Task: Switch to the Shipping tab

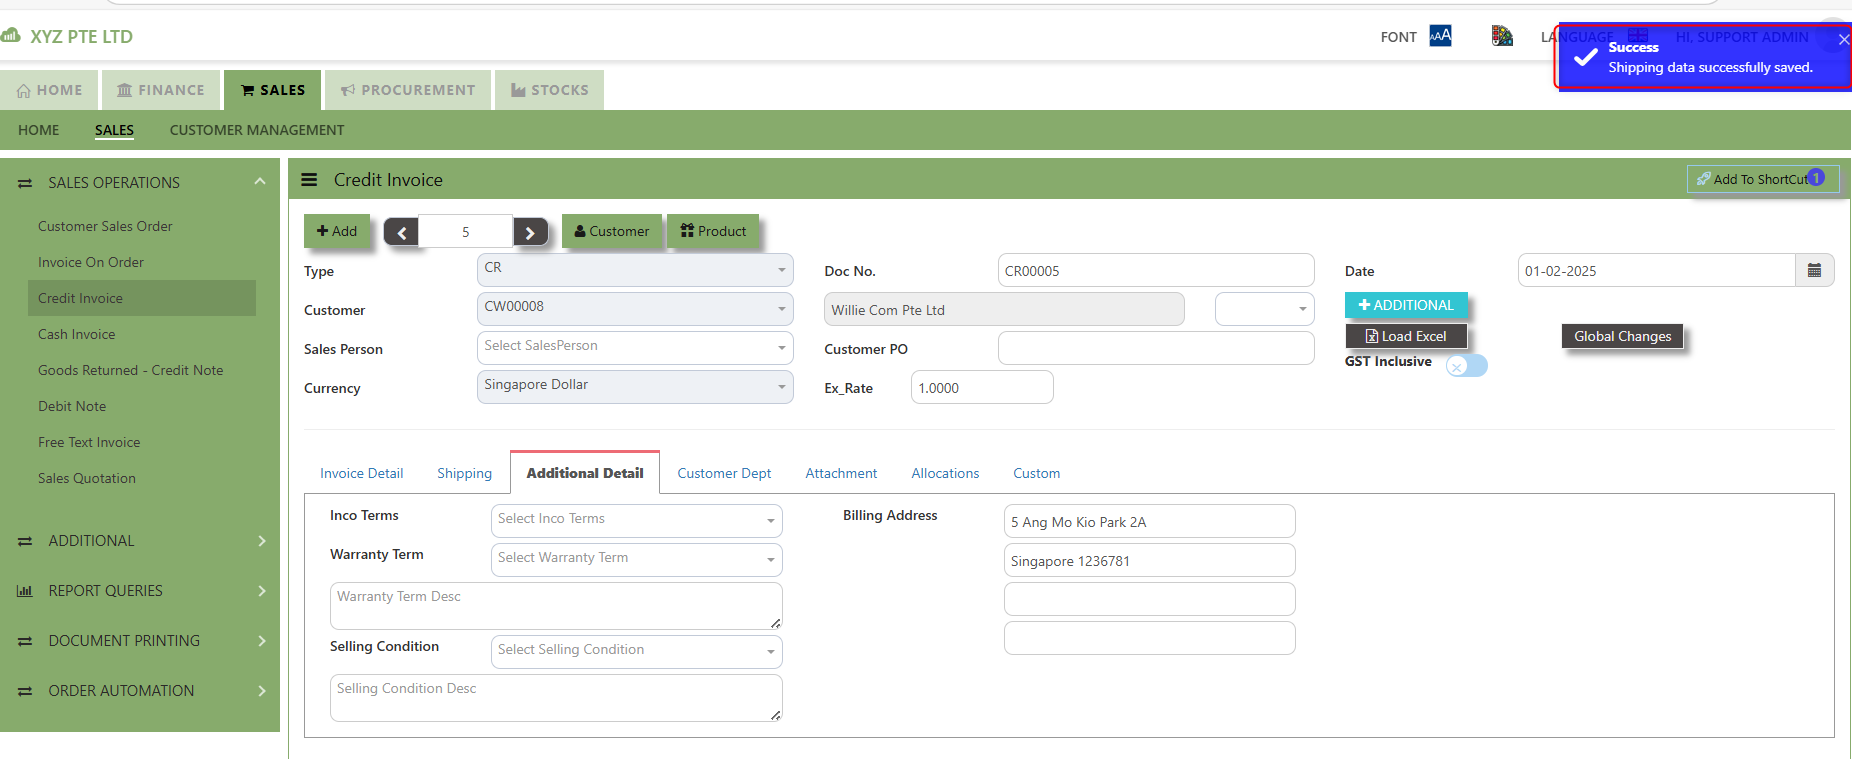Action: (x=464, y=473)
